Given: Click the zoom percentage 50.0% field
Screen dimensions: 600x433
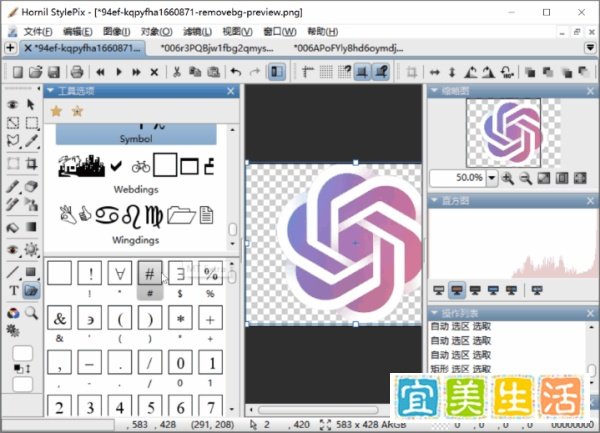Looking at the screenshot, I should point(458,178).
